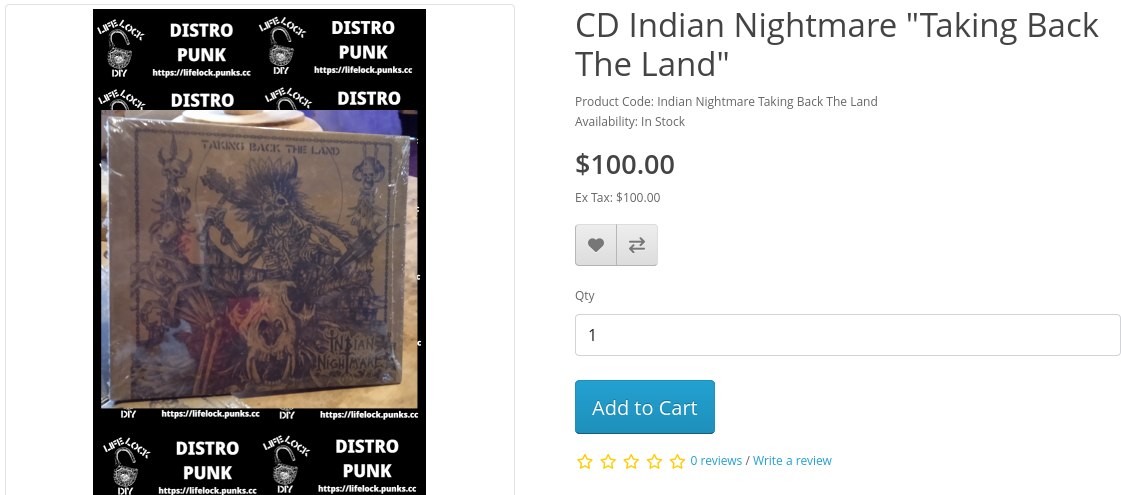Select the first rating star

pyautogui.click(x=585, y=461)
